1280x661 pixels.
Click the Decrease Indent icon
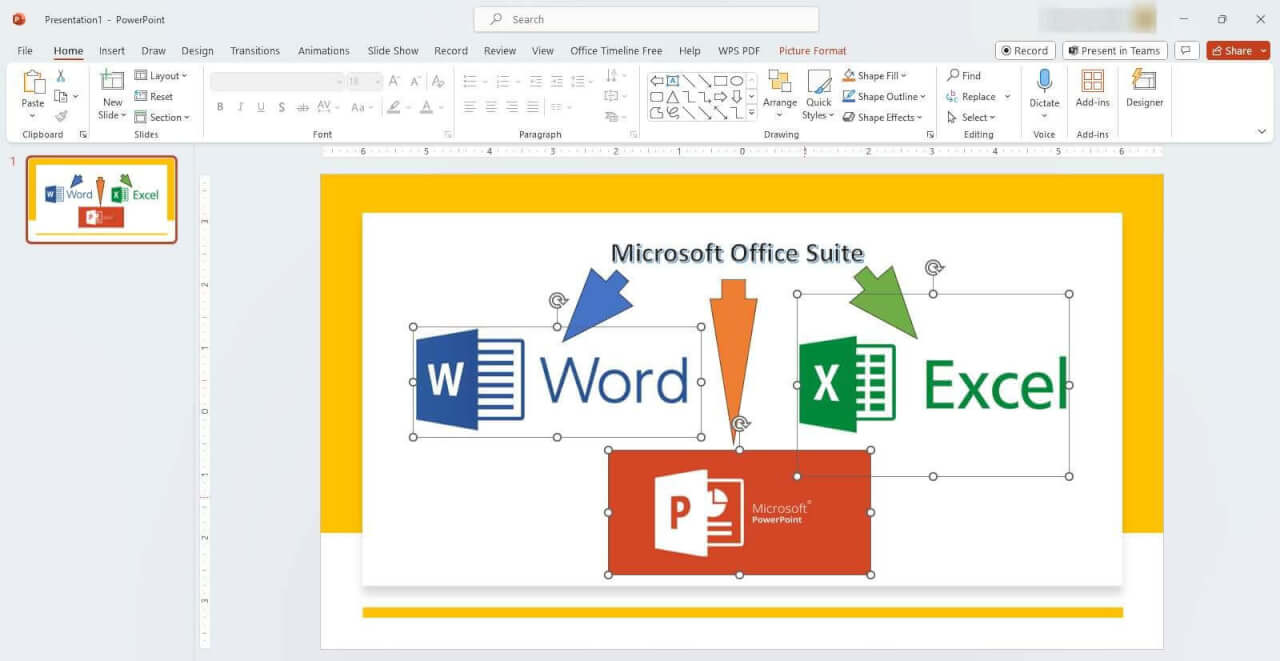pyautogui.click(x=536, y=81)
